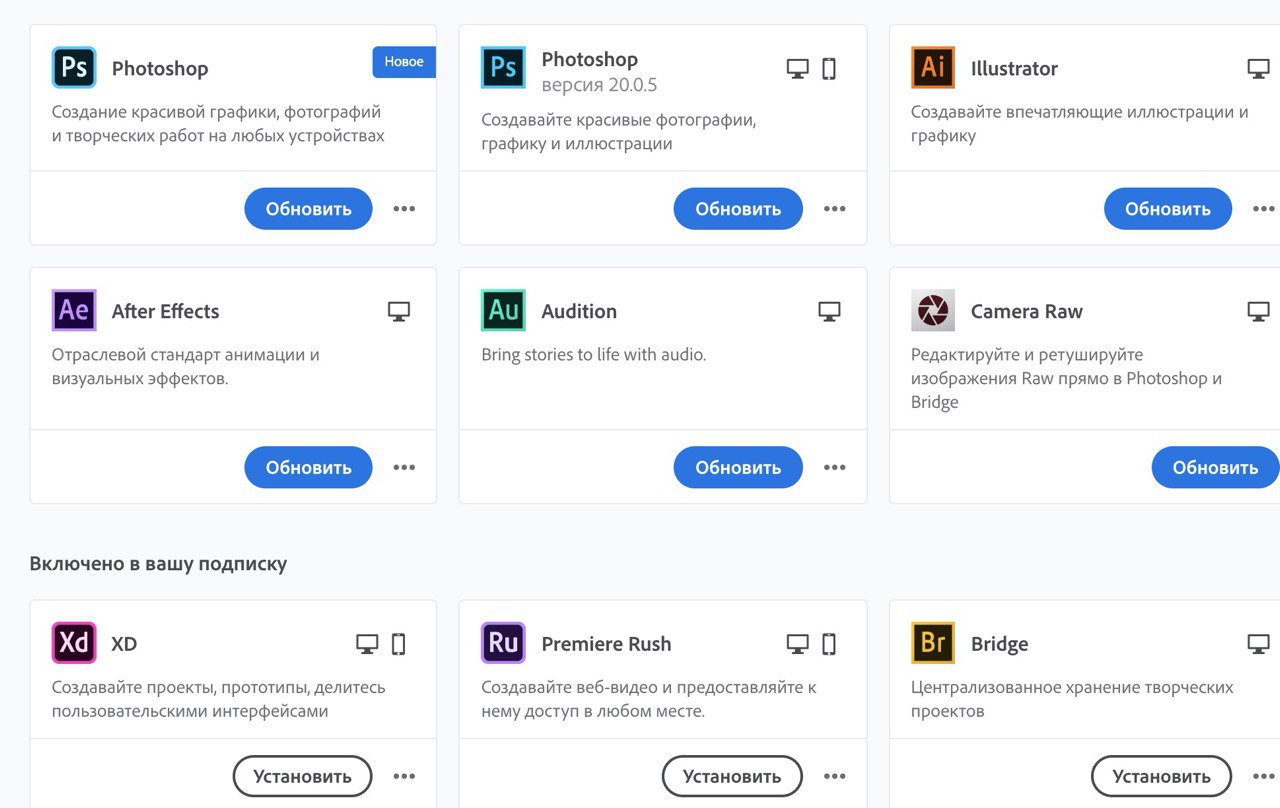The height and width of the screenshot is (808, 1280).
Task: Click the "Premiere Rush" title text
Action: [x=606, y=644]
